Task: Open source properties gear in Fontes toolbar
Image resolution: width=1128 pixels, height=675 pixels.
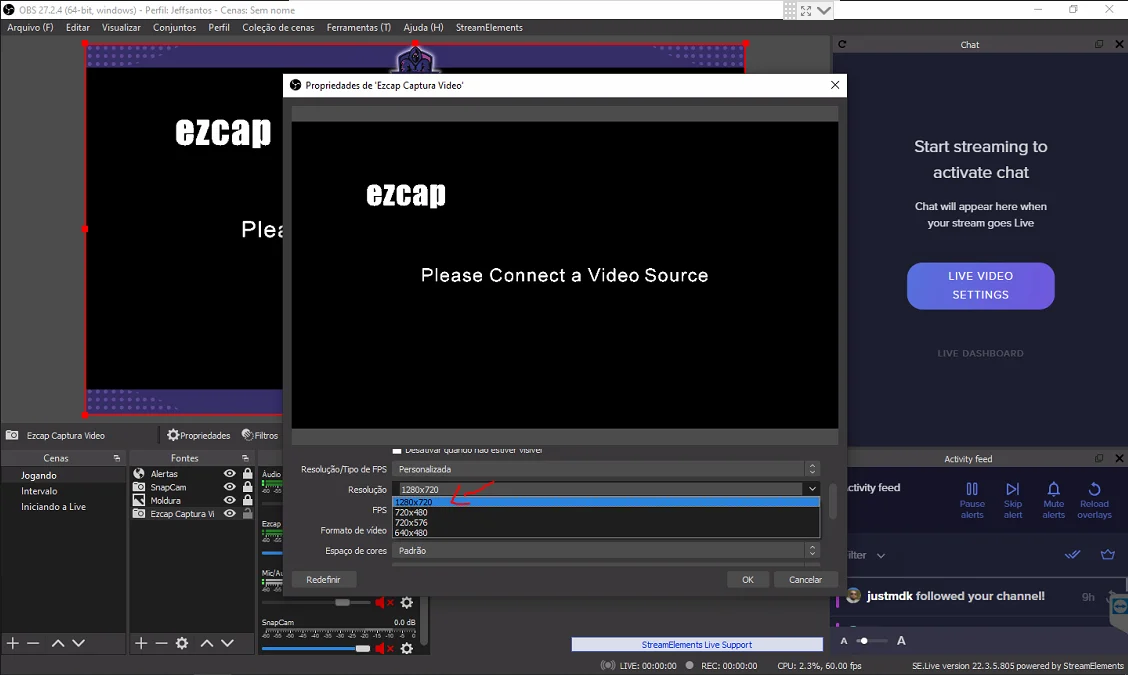Action: click(182, 643)
